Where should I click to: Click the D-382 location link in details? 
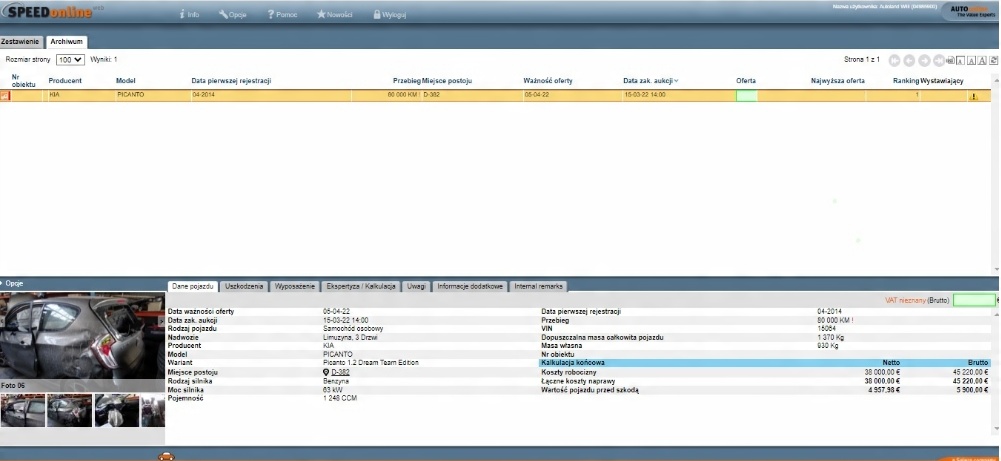point(340,372)
